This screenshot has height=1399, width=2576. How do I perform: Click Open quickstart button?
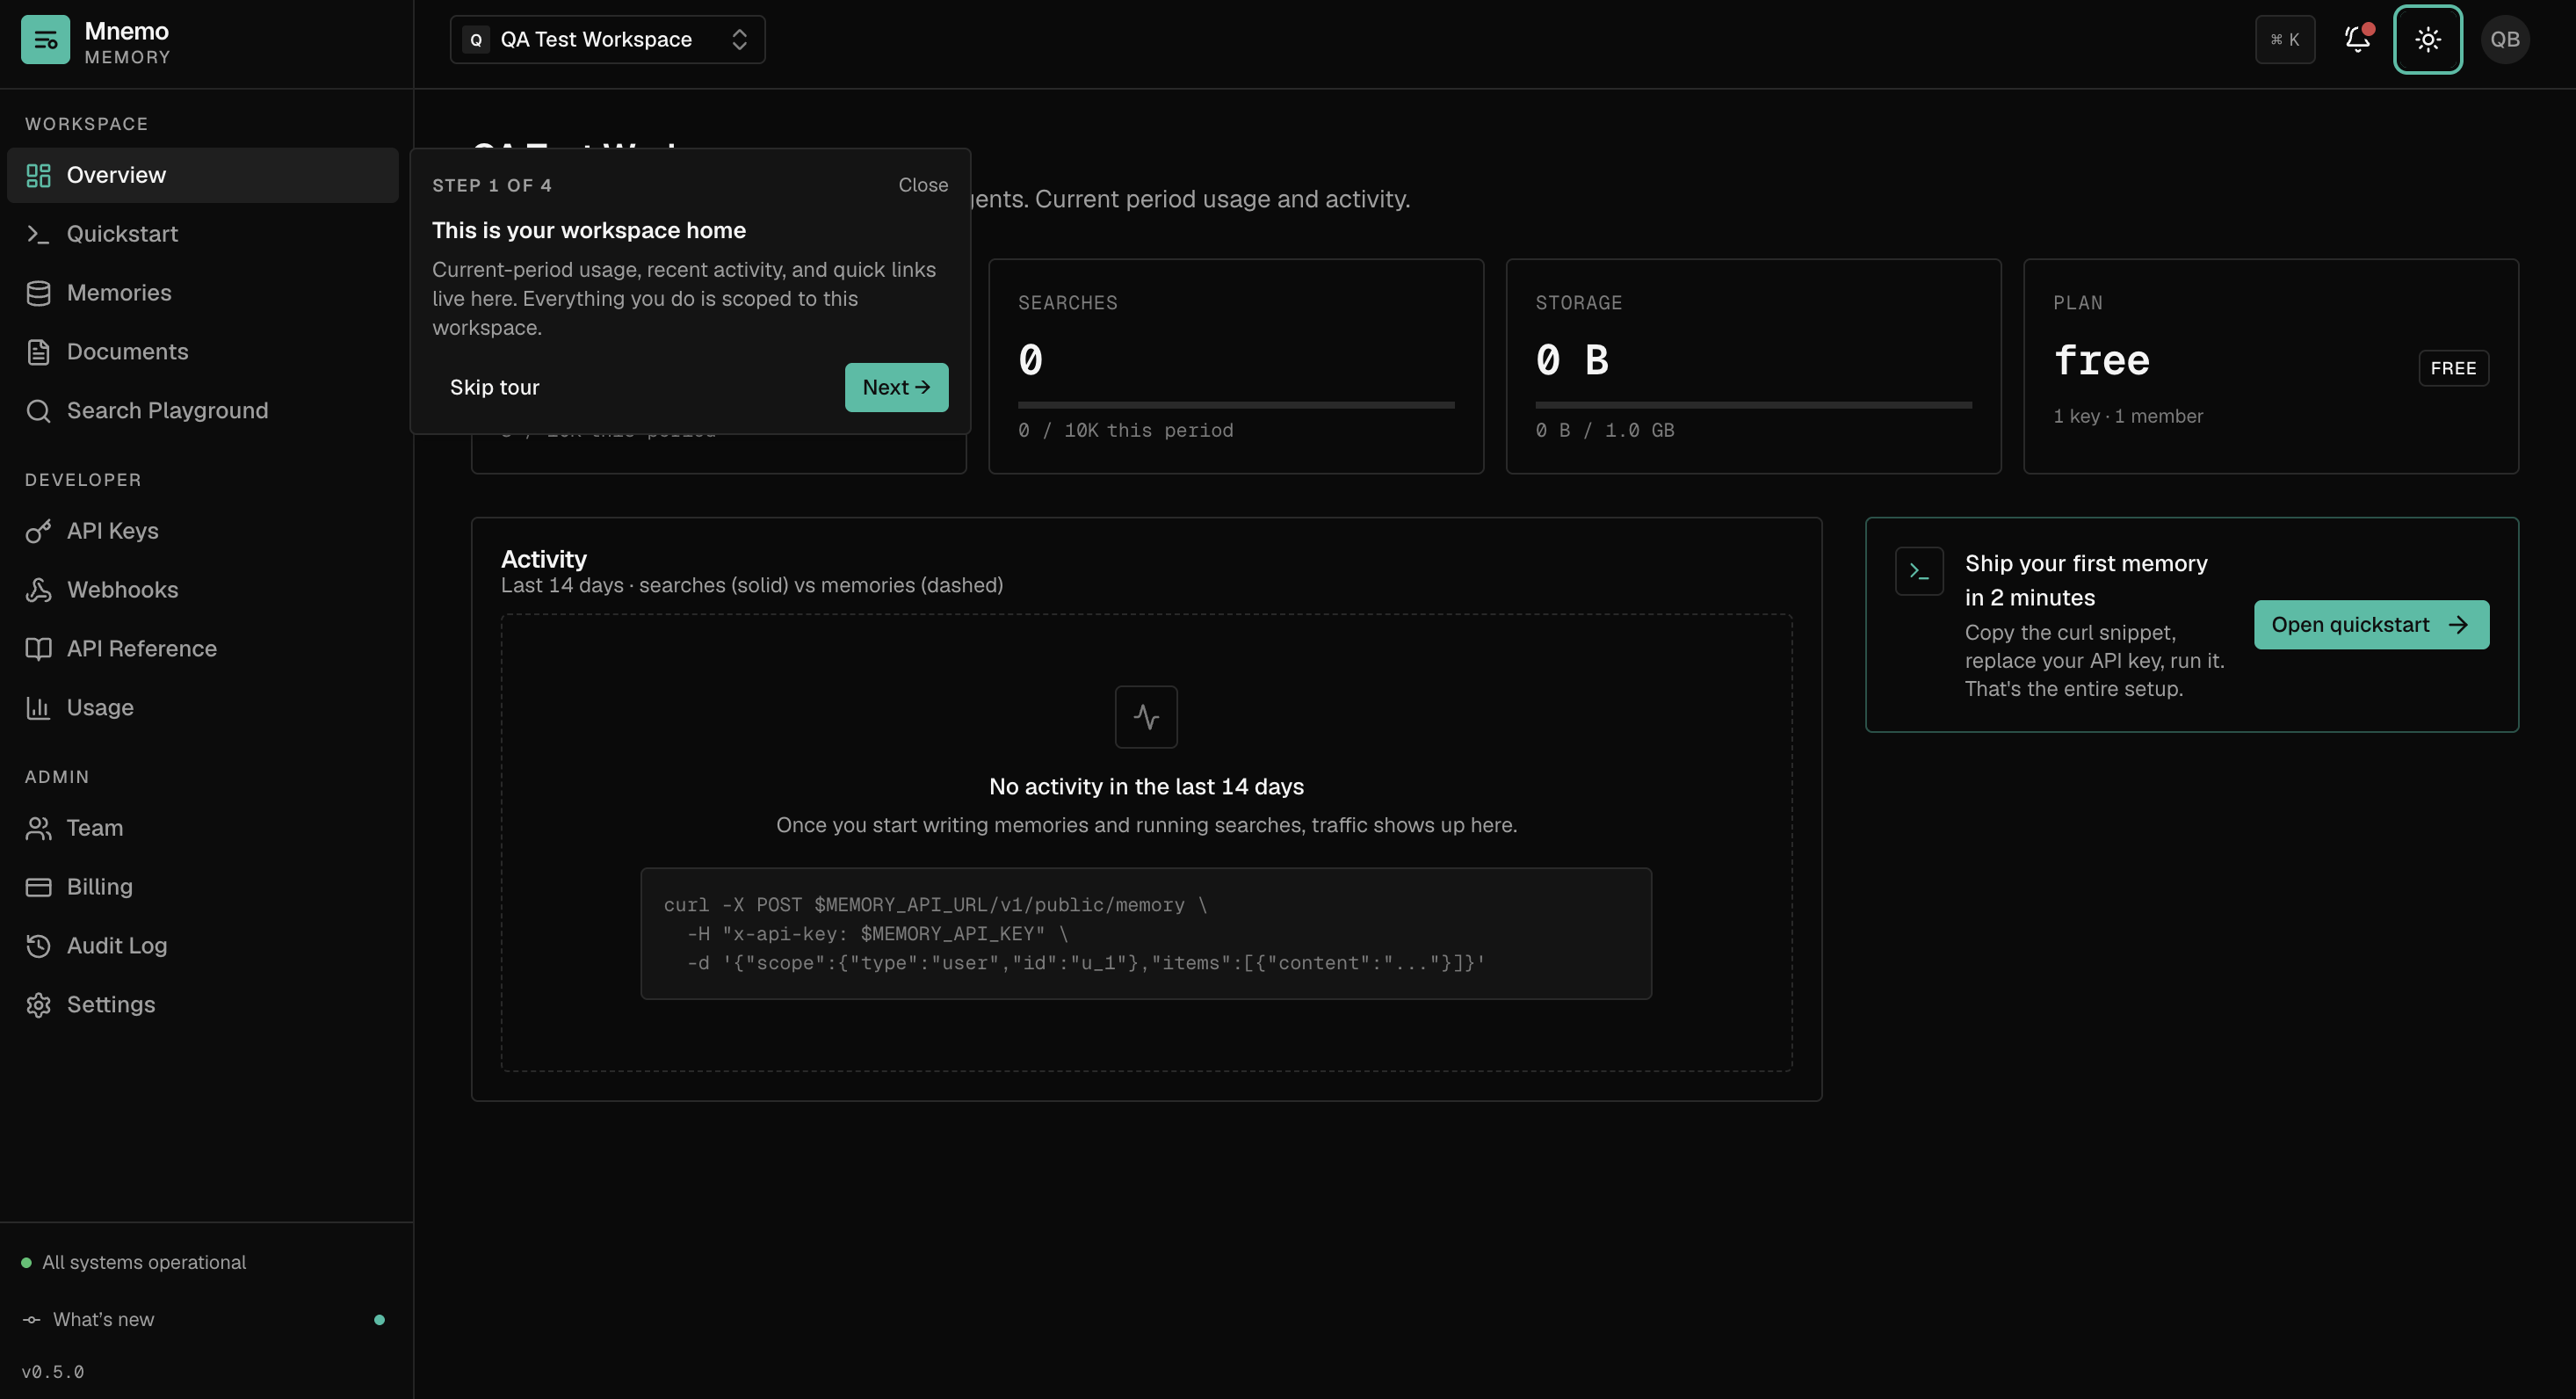(2371, 625)
